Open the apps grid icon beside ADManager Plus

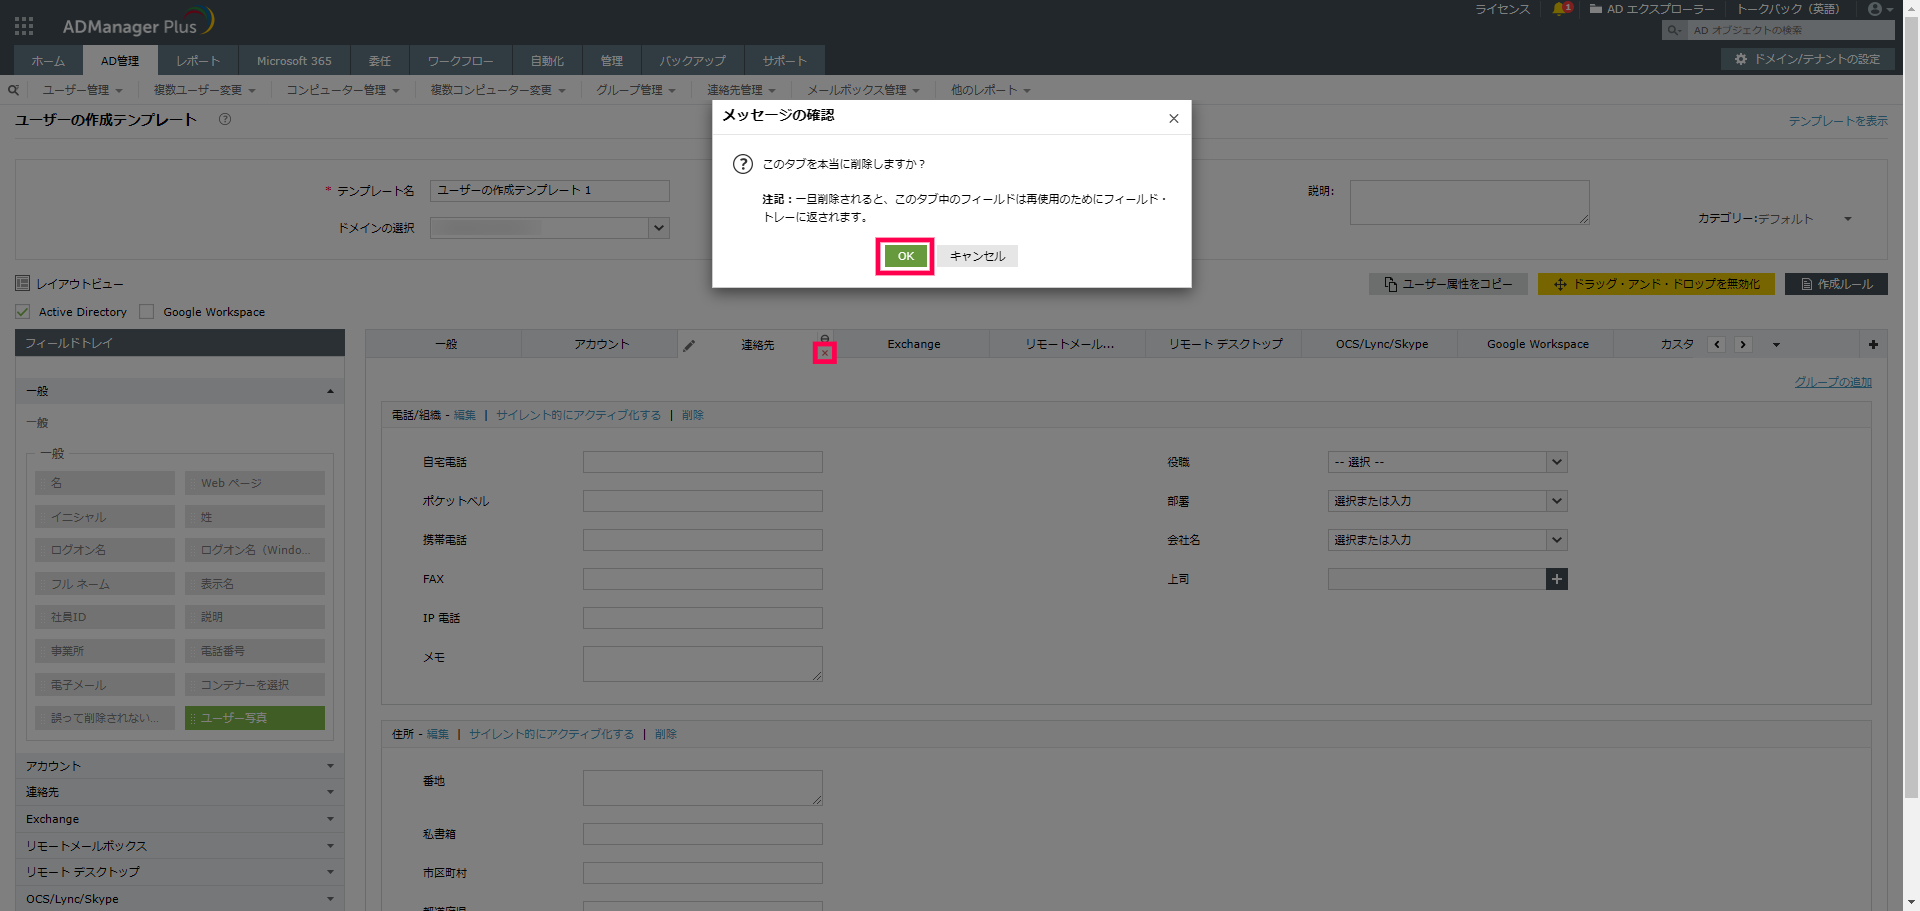(24, 26)
